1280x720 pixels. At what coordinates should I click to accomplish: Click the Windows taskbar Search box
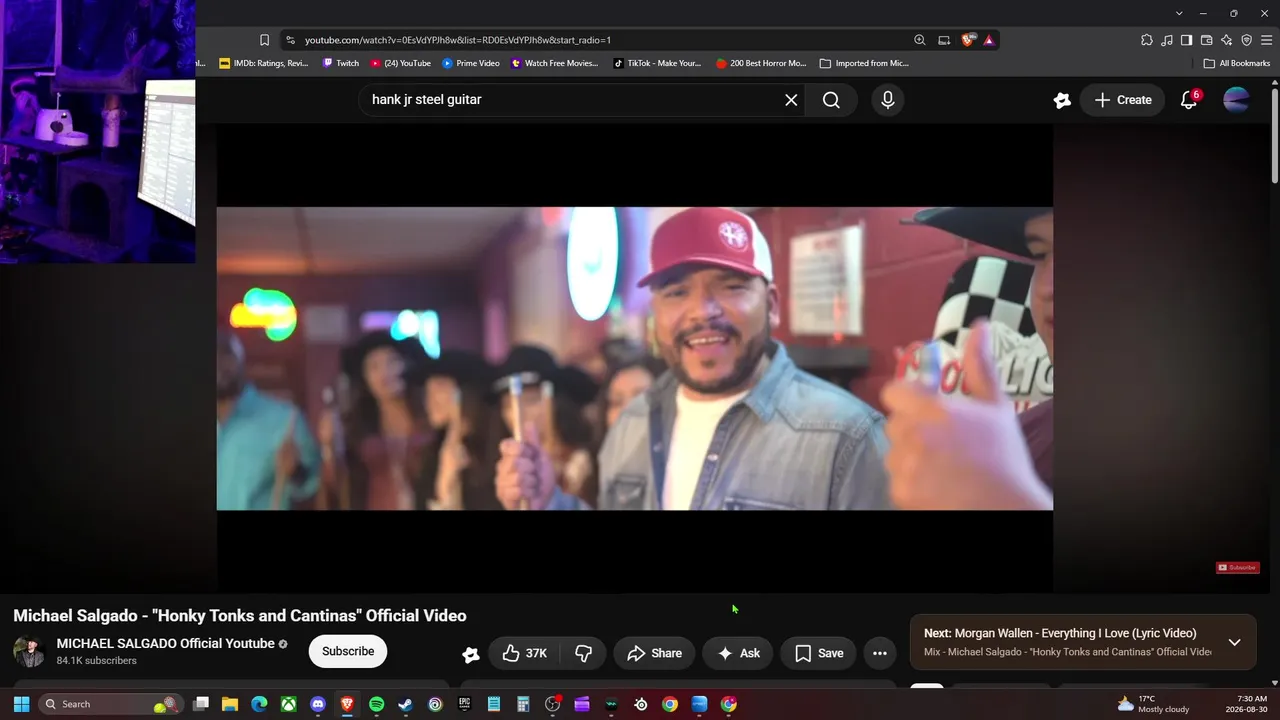tap(112, 704)
